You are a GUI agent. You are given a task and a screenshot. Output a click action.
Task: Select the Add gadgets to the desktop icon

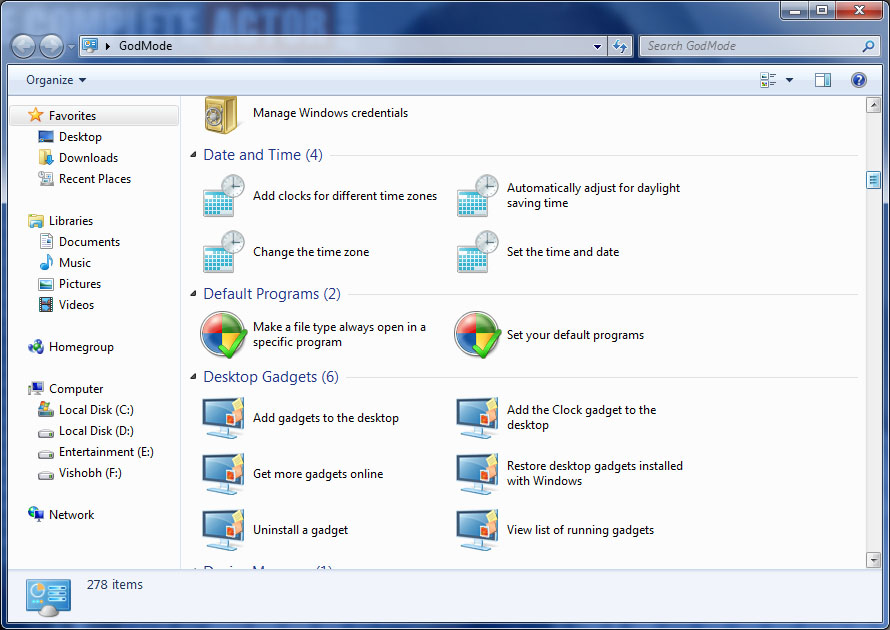(224, 418)
